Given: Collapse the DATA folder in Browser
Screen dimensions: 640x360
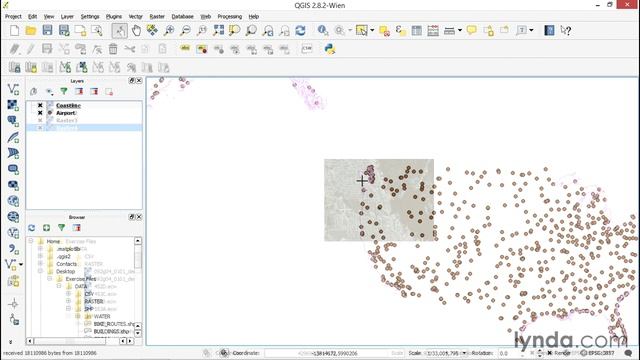Looking at the screenshot, I should click(x=59, y=286).
